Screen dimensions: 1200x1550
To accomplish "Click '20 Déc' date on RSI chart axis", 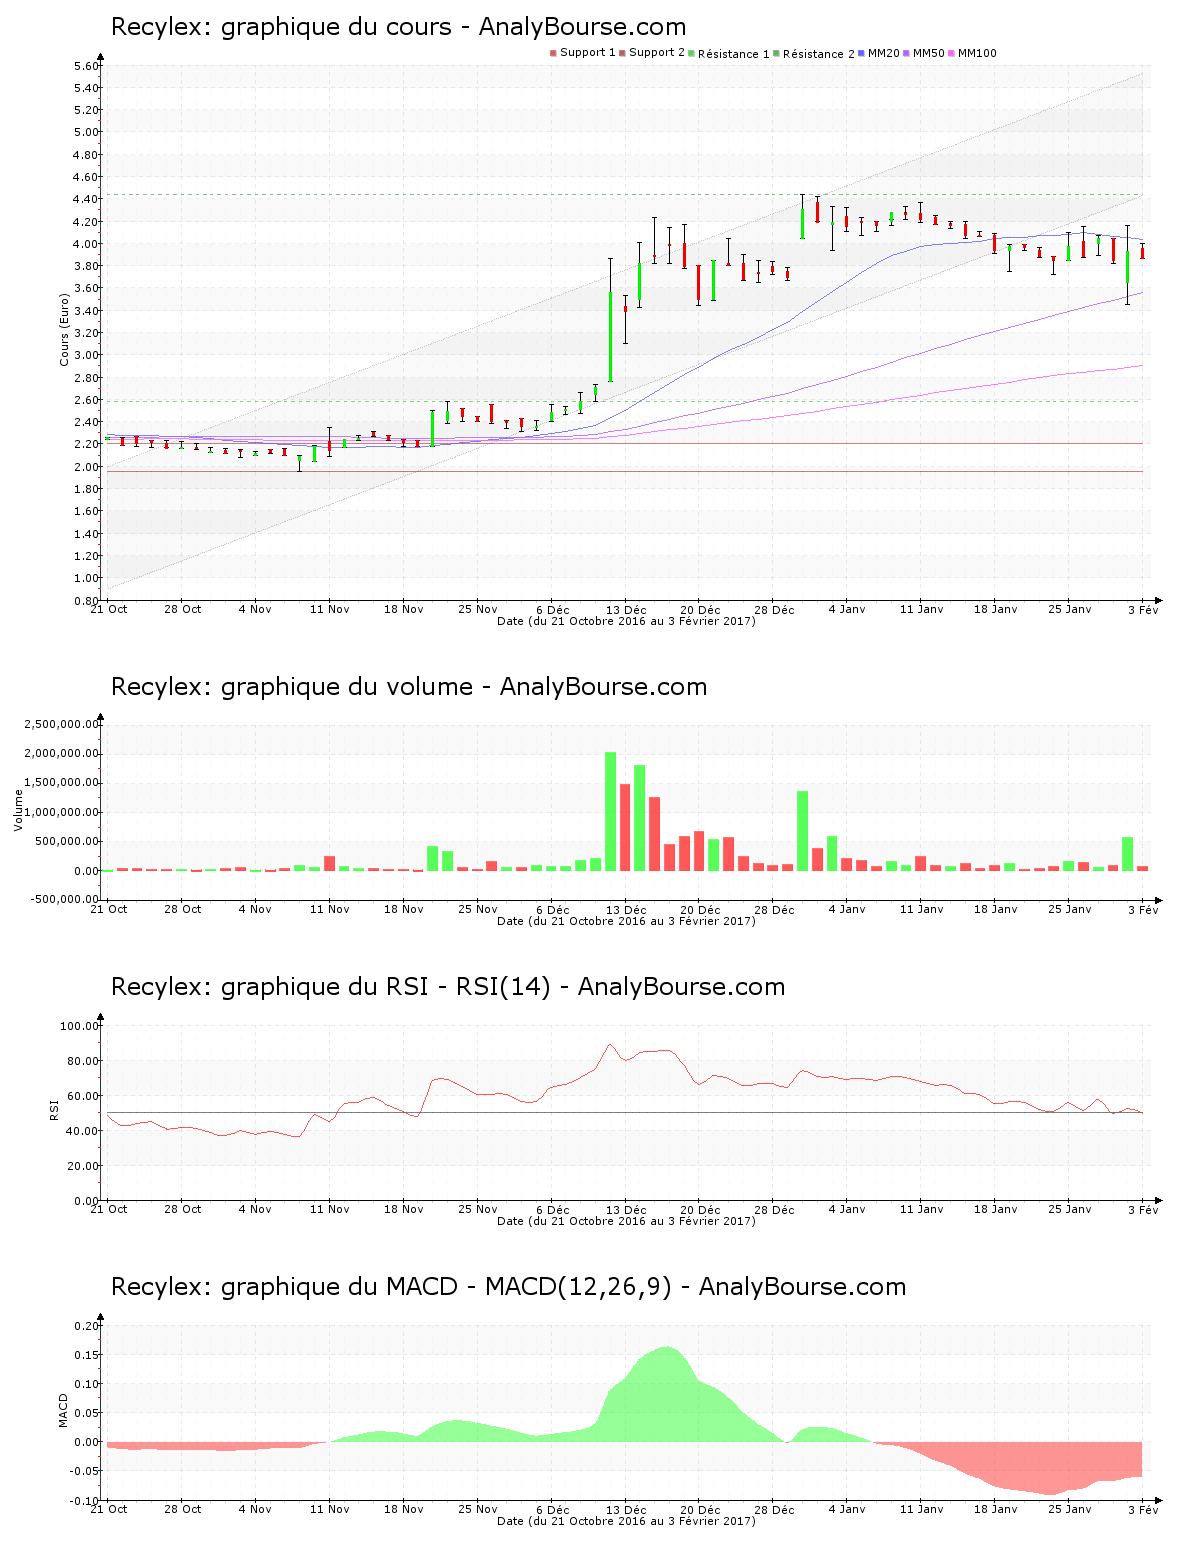I will (700, 1209).
